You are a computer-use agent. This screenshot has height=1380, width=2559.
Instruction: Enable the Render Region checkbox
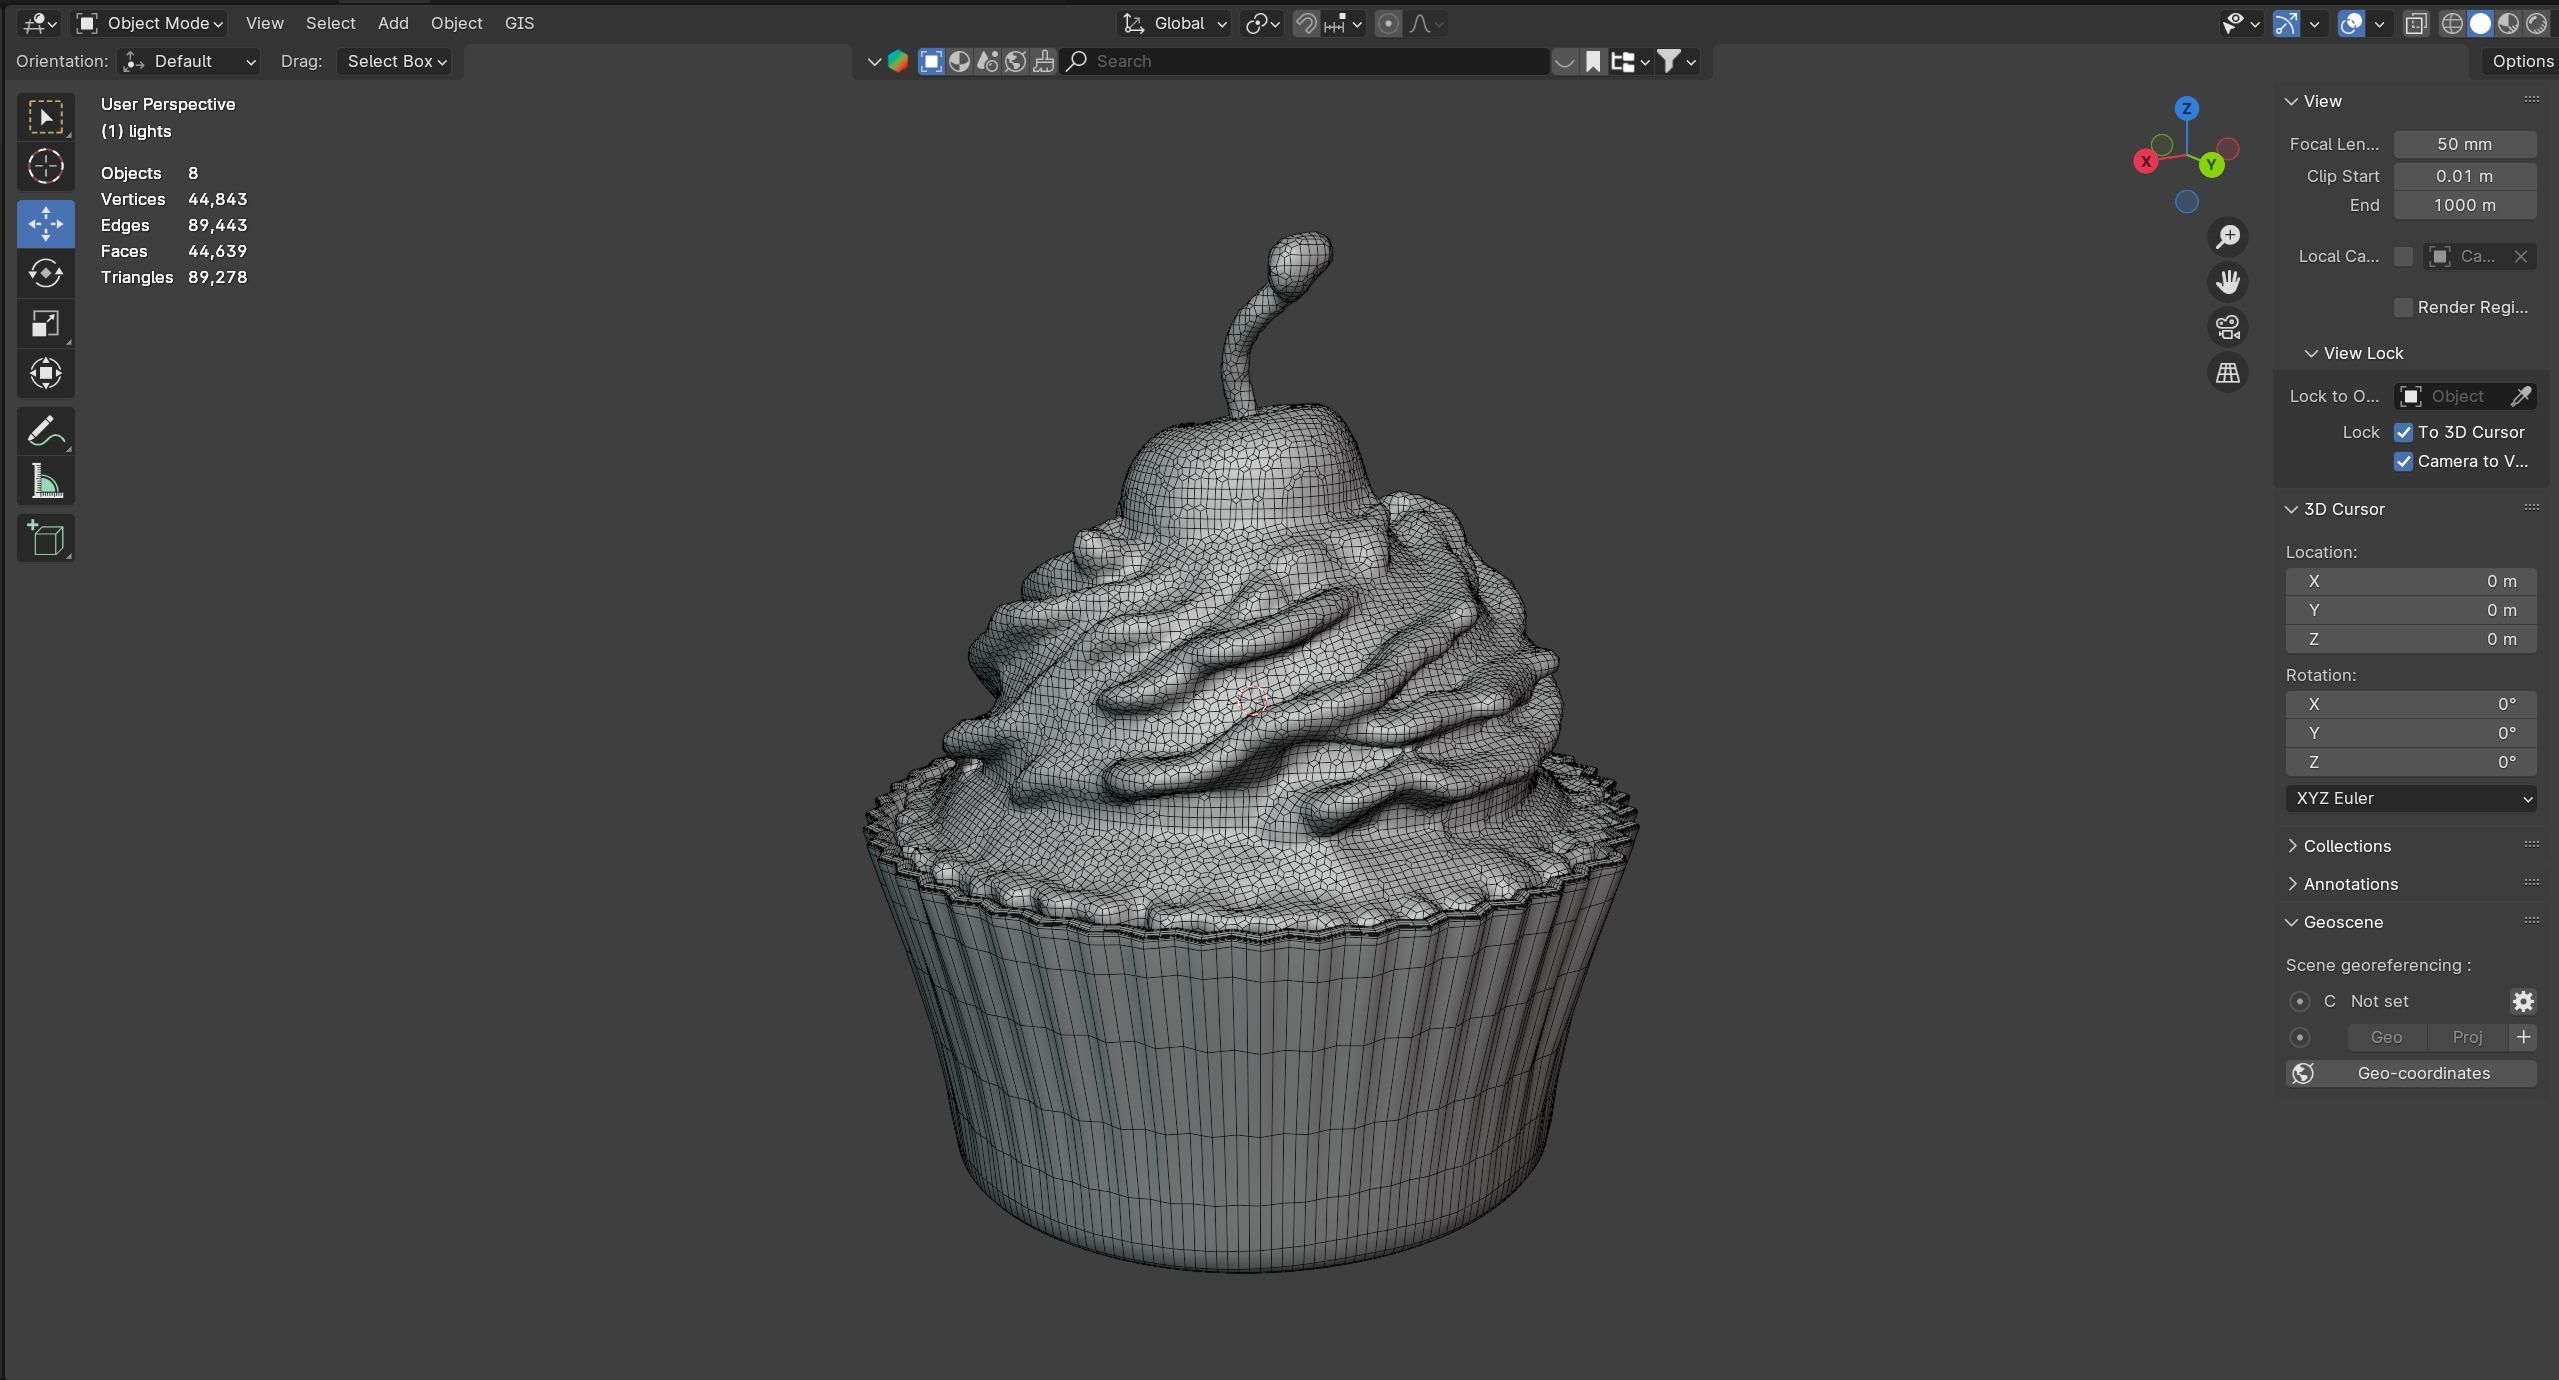pyautogui.click(x=2403, y=307)
